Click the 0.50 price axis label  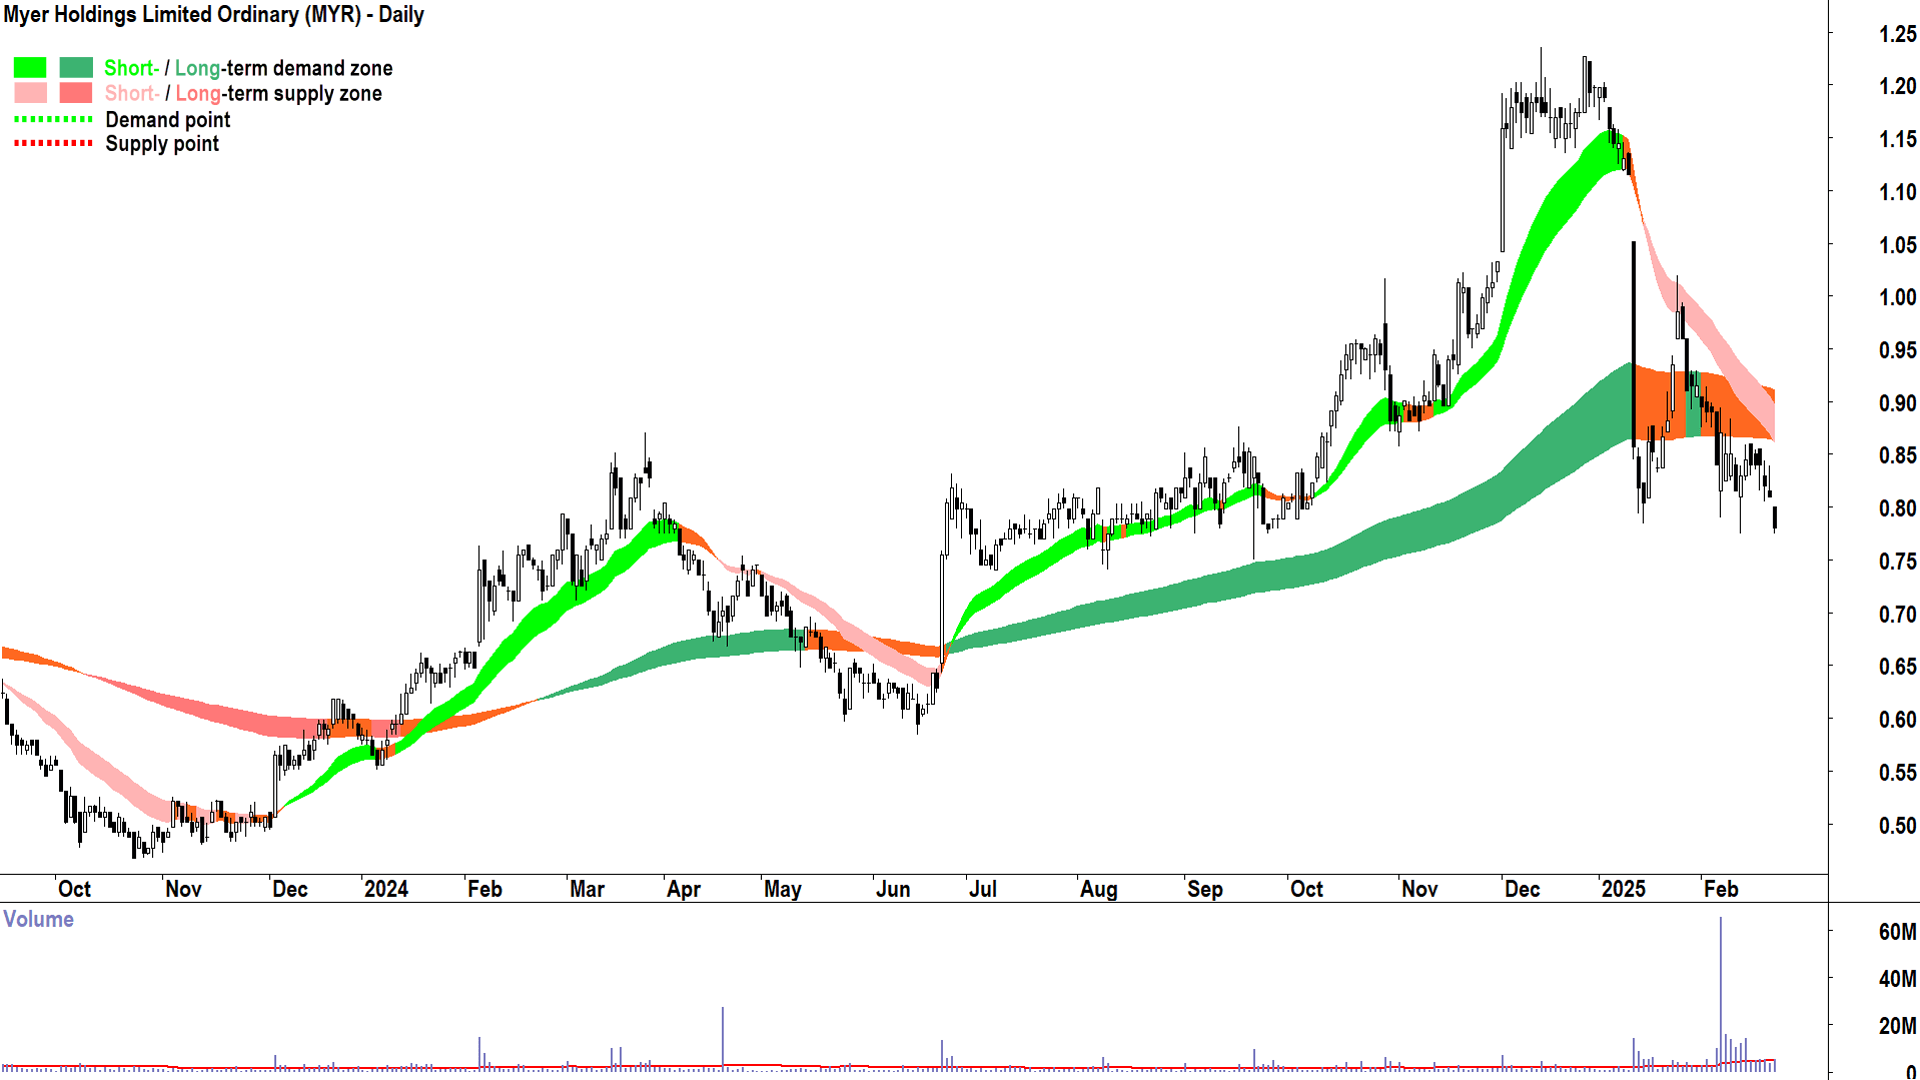tap(1897, 826)
